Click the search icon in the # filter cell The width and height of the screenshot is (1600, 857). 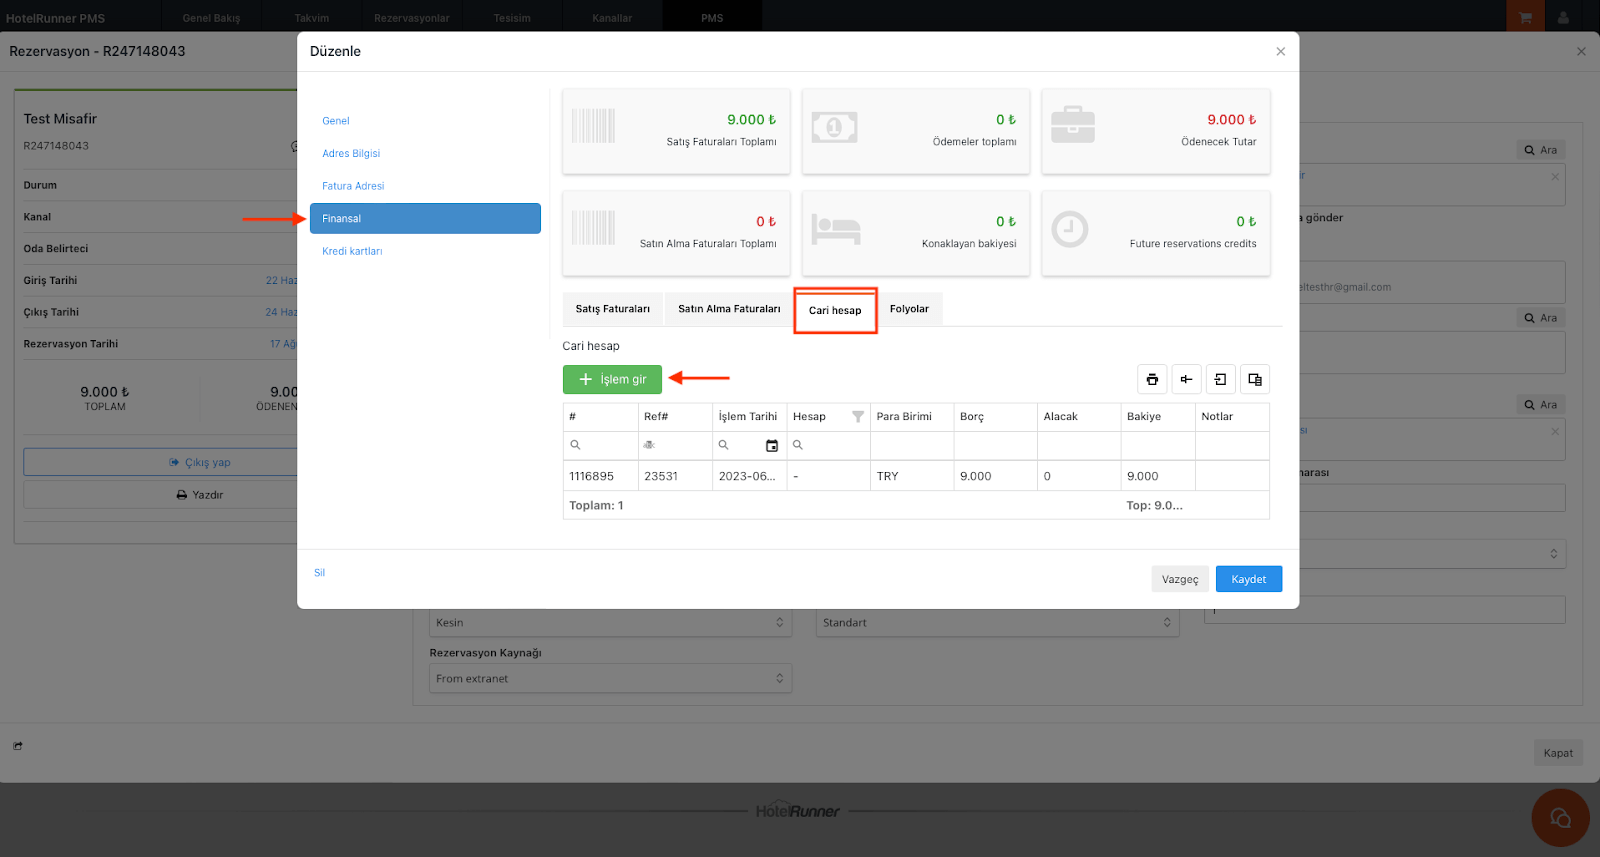tap(575, 445)
